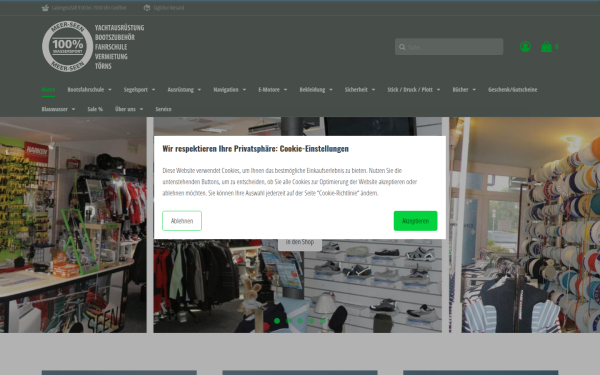Go to the Home menu item
The width and height of the screenshot is (600, 375).
(48, 90)
